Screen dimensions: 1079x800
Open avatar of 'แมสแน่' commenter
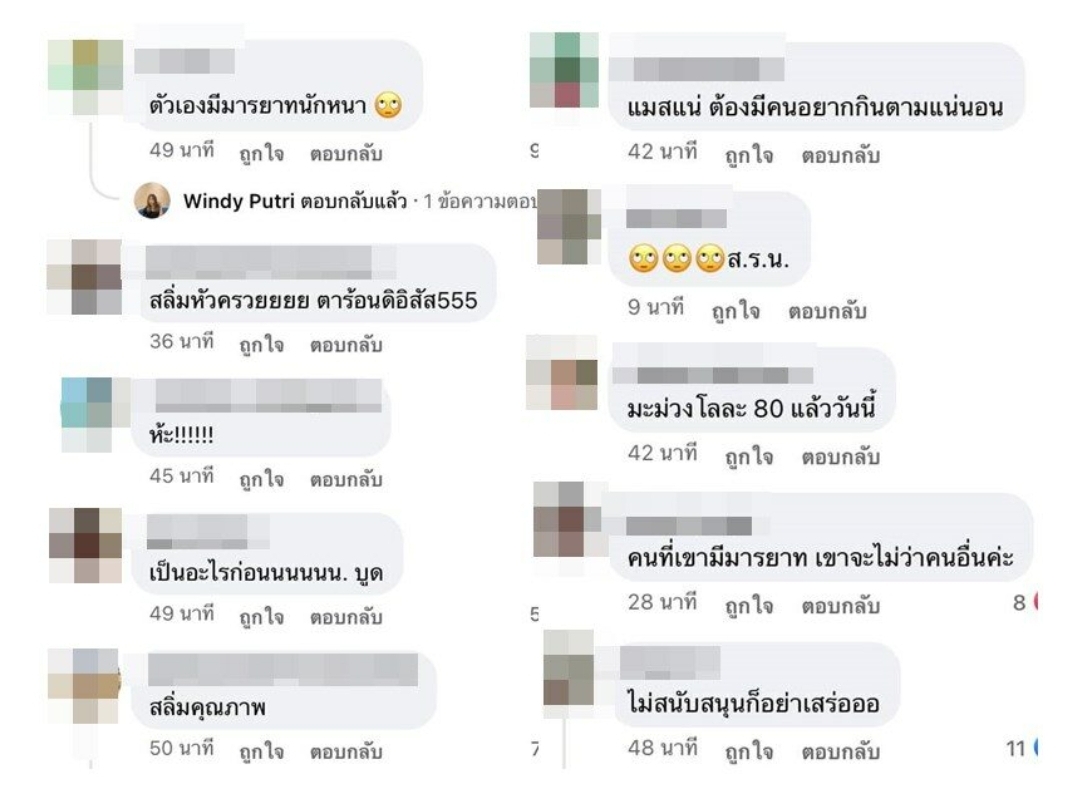pos(564,69)
